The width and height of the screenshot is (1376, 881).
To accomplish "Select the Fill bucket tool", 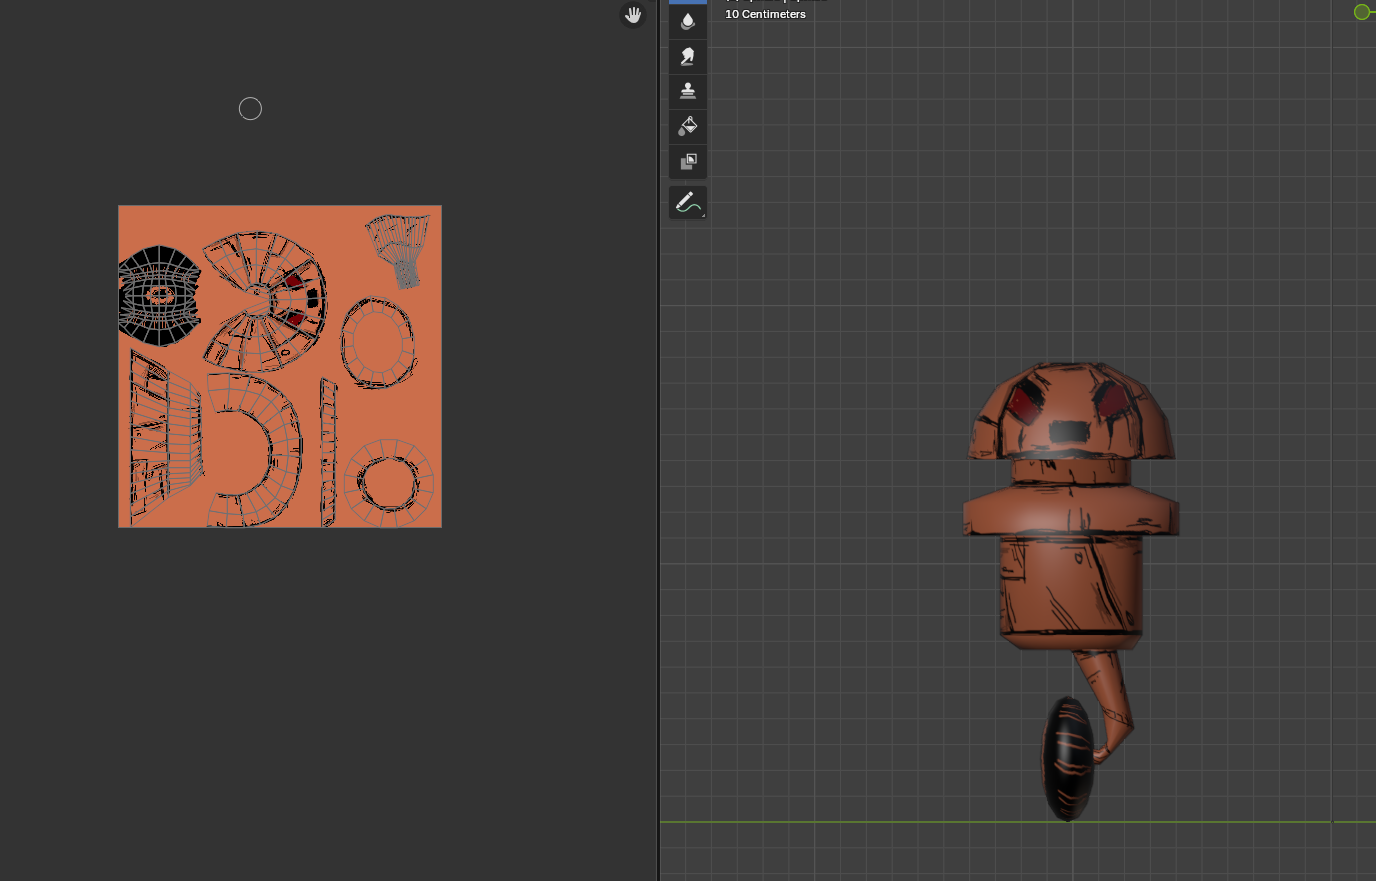I will pyautogui.click(x=688, y=126).
